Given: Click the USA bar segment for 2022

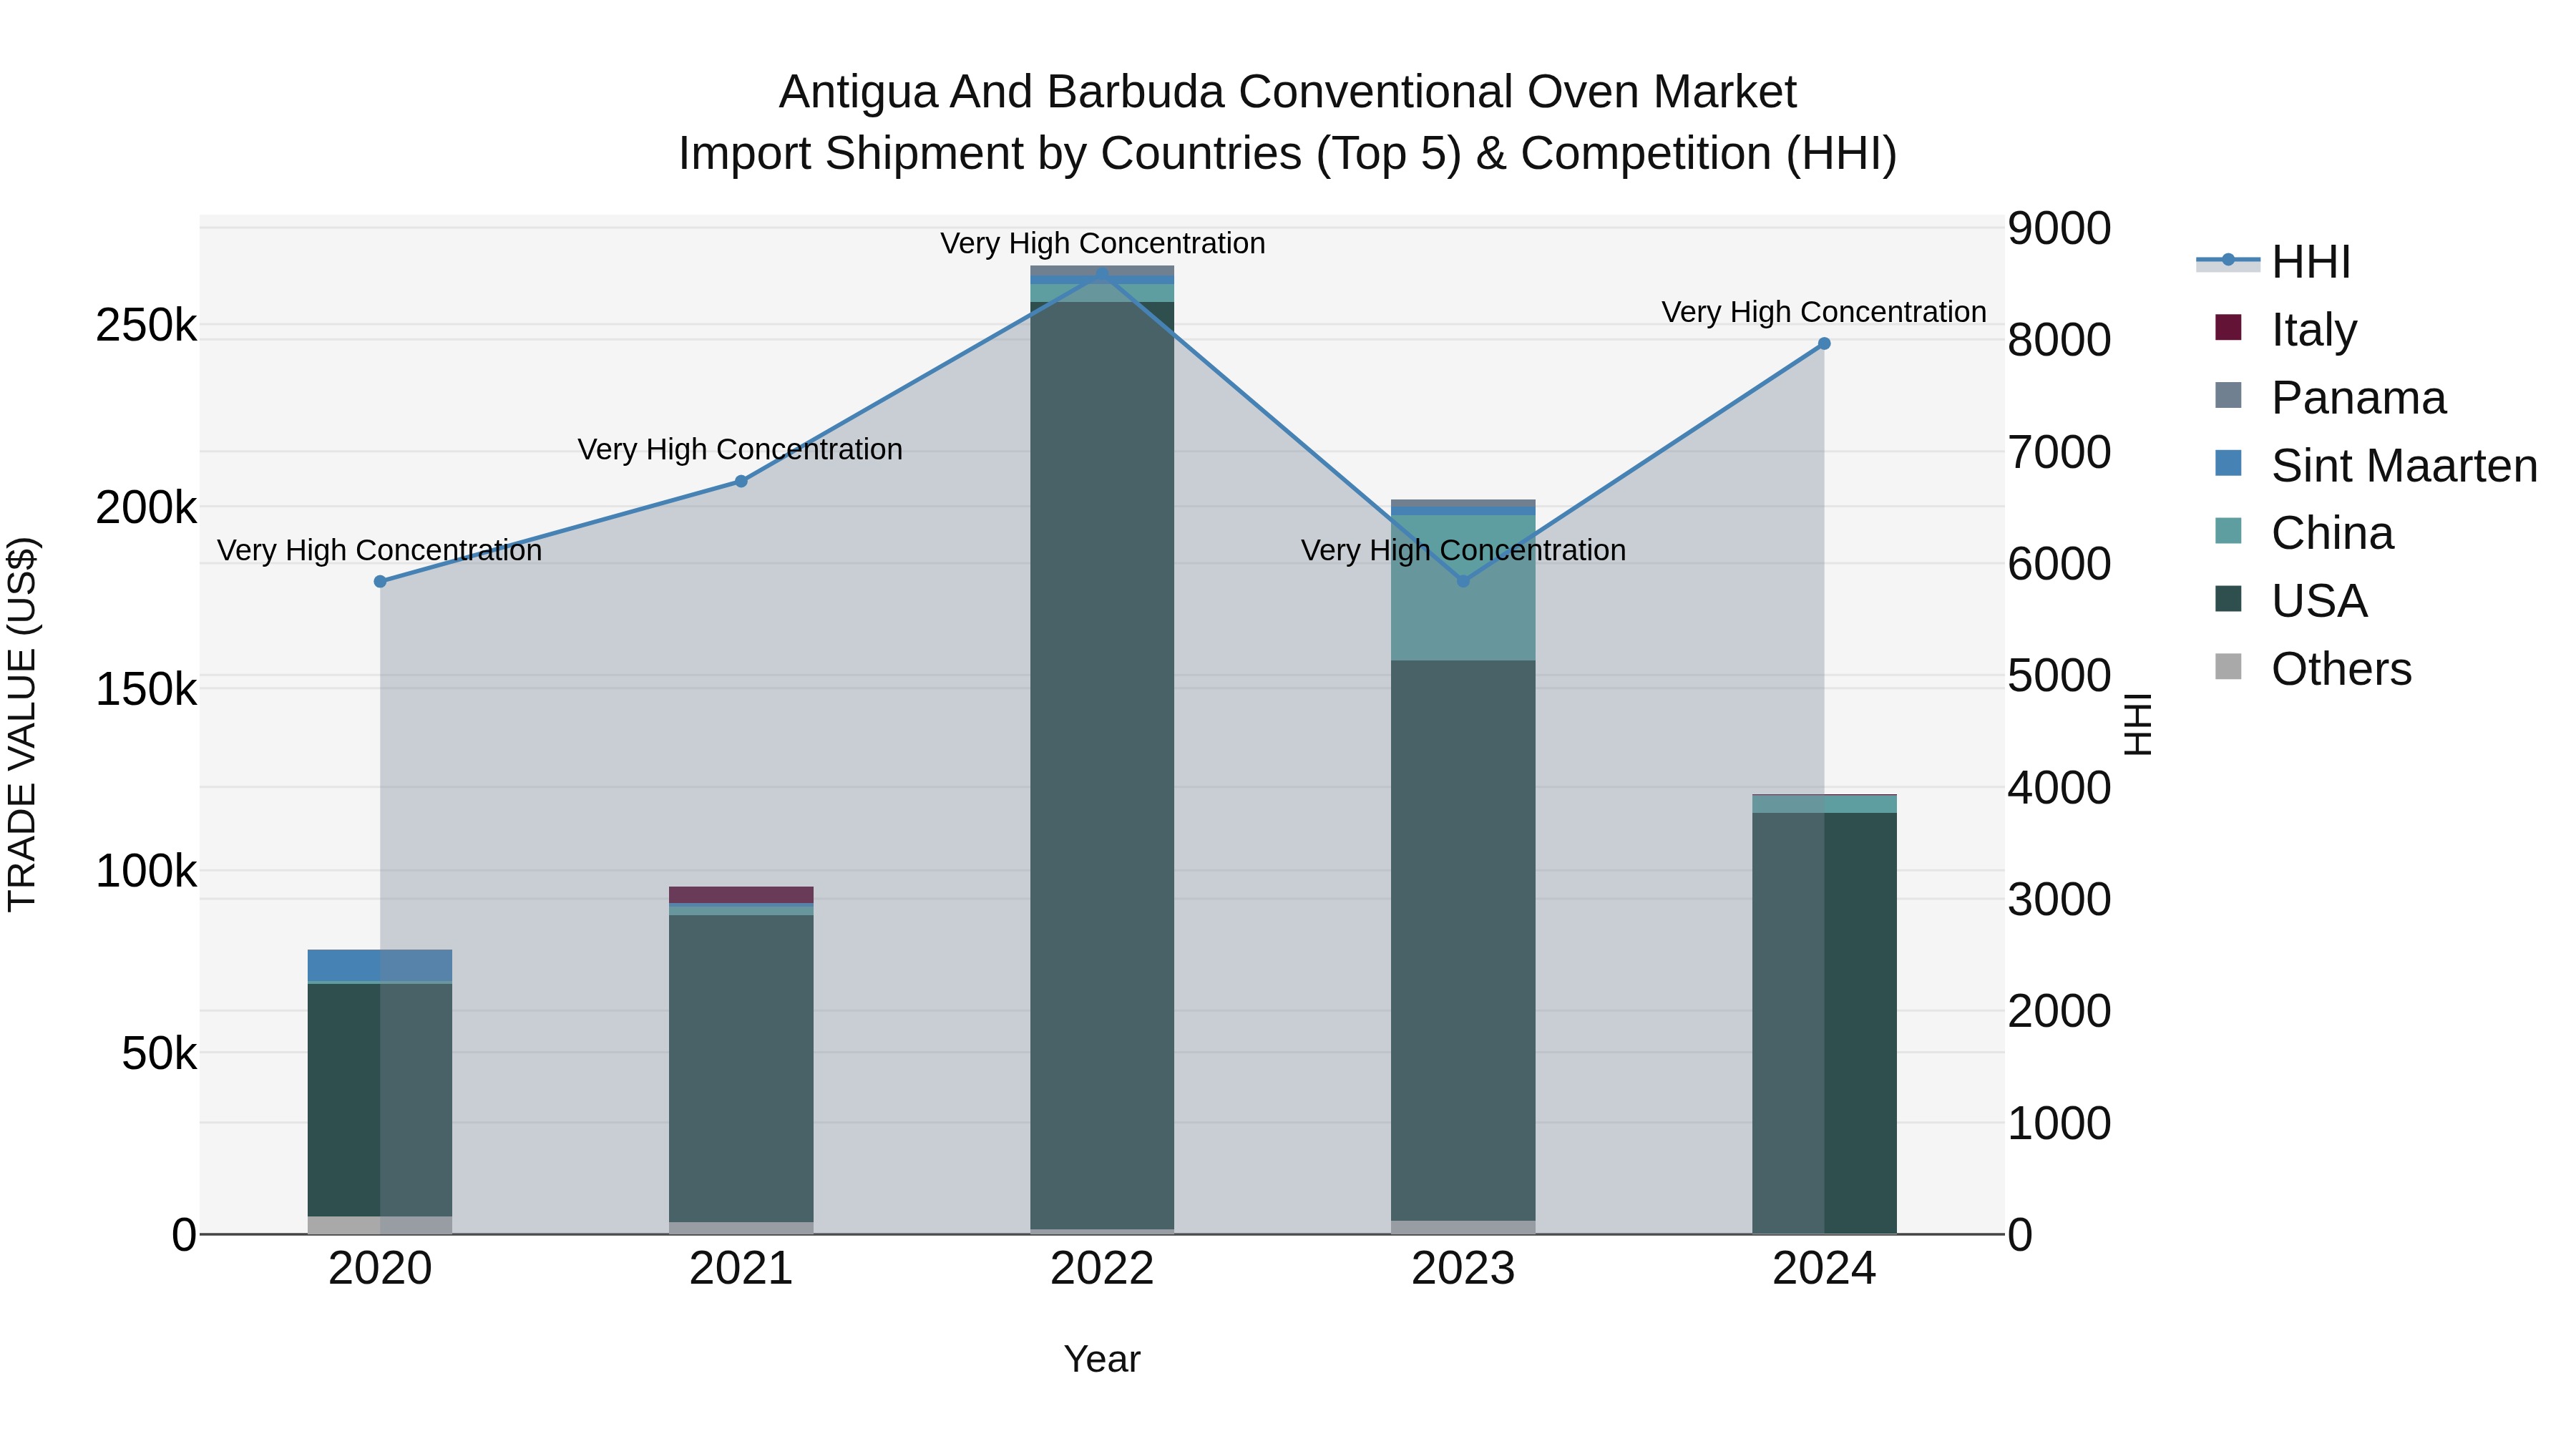Looking at the screenshot, I should 1102,765.
